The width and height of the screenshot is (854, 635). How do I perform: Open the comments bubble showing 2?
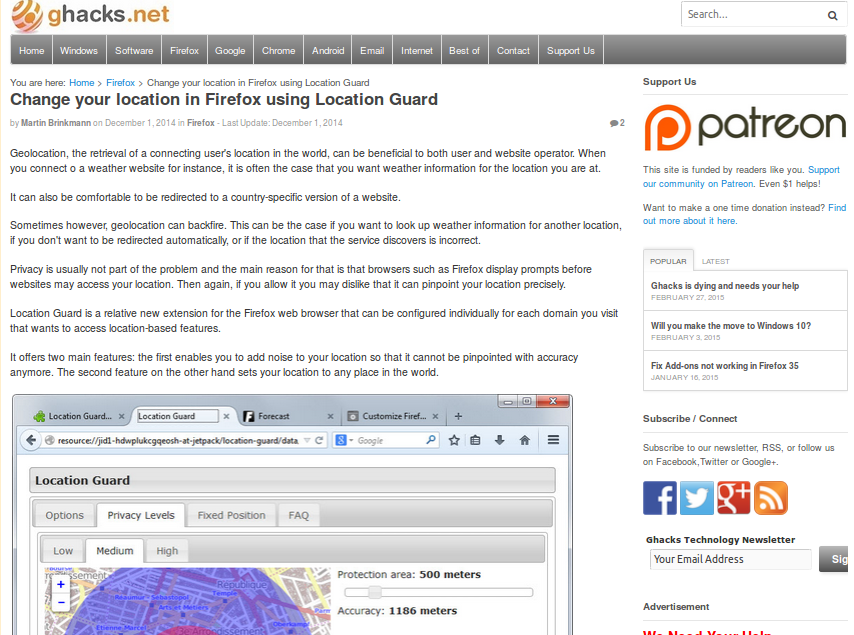[617, 123]
